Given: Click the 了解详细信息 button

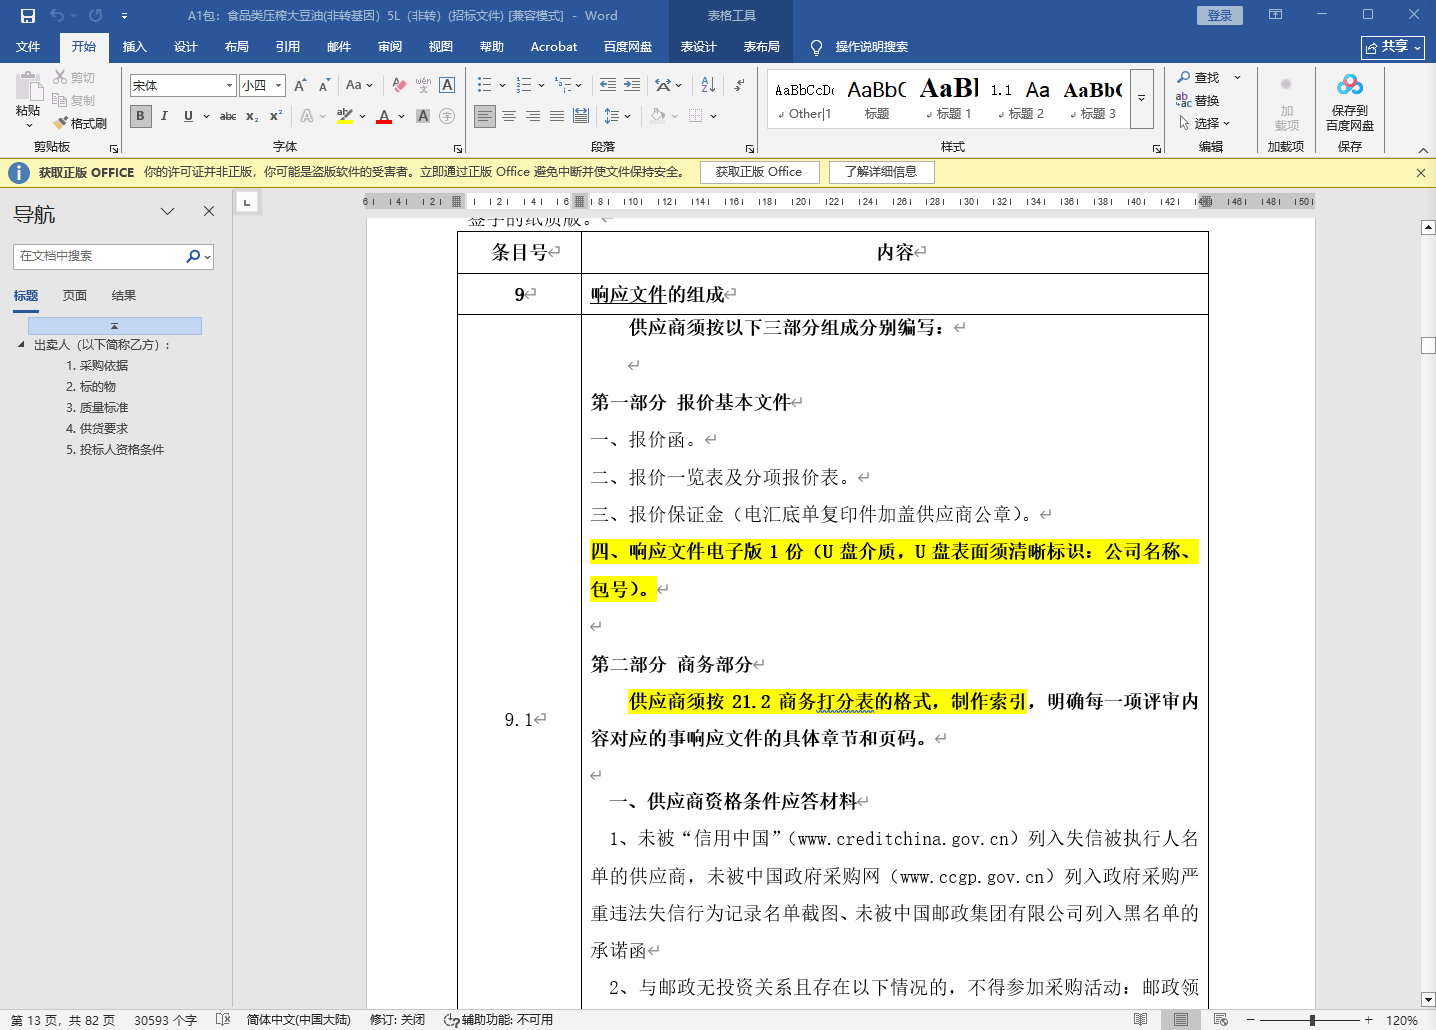Looking at the screenshot, I should pyautogui.click(x=880, y=172).
